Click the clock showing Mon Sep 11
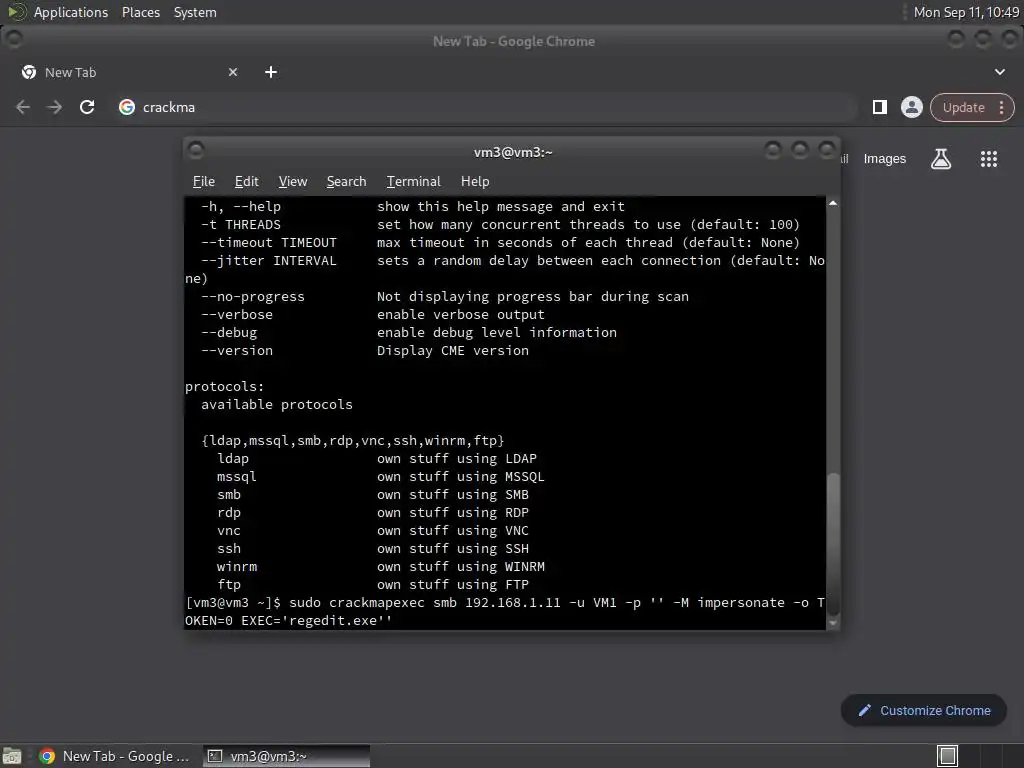This screenshot has height=768, width=1024. (x=966, y=12)
